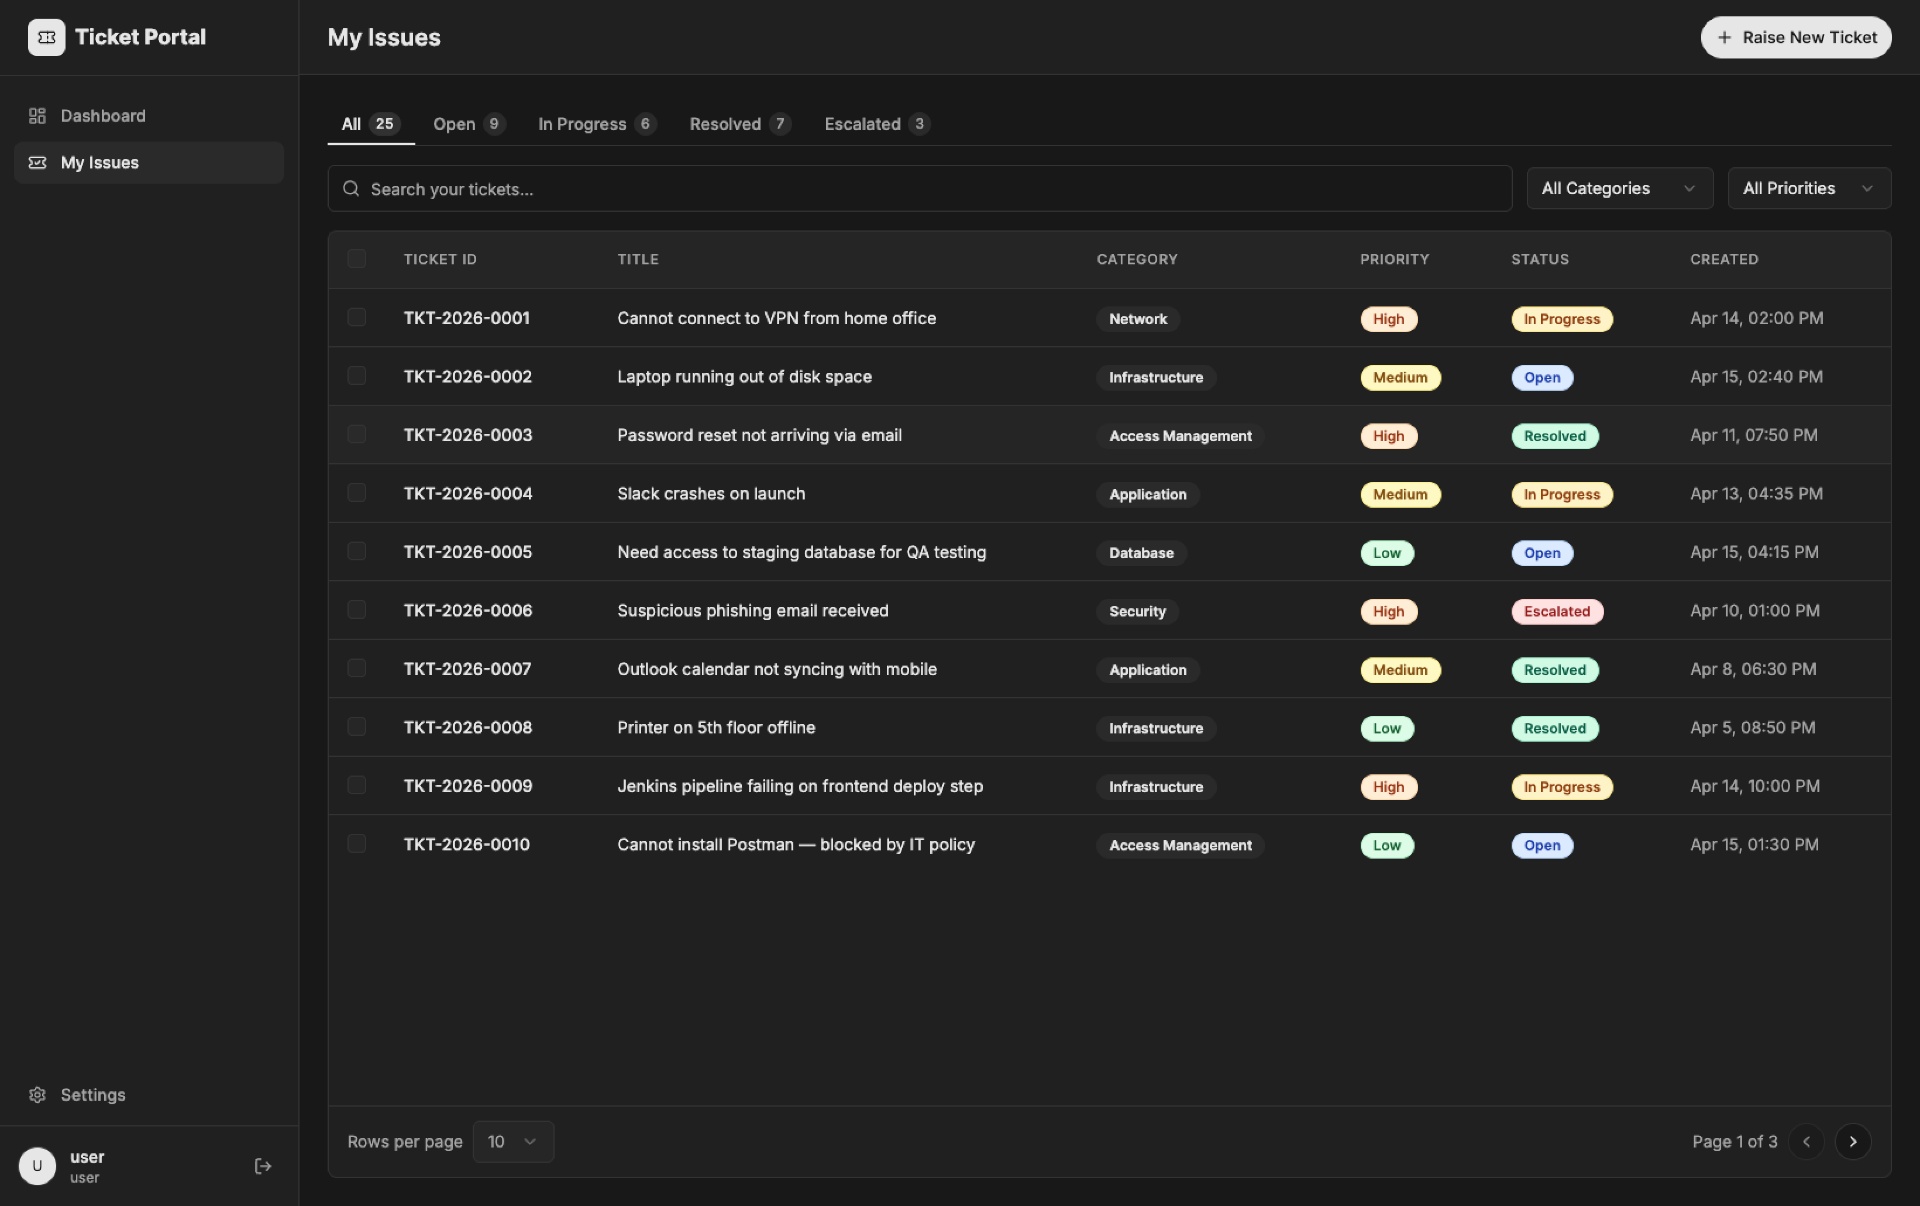Open Settings via the gear icon
The image size is (1920, 1206).
(37, 1095)
